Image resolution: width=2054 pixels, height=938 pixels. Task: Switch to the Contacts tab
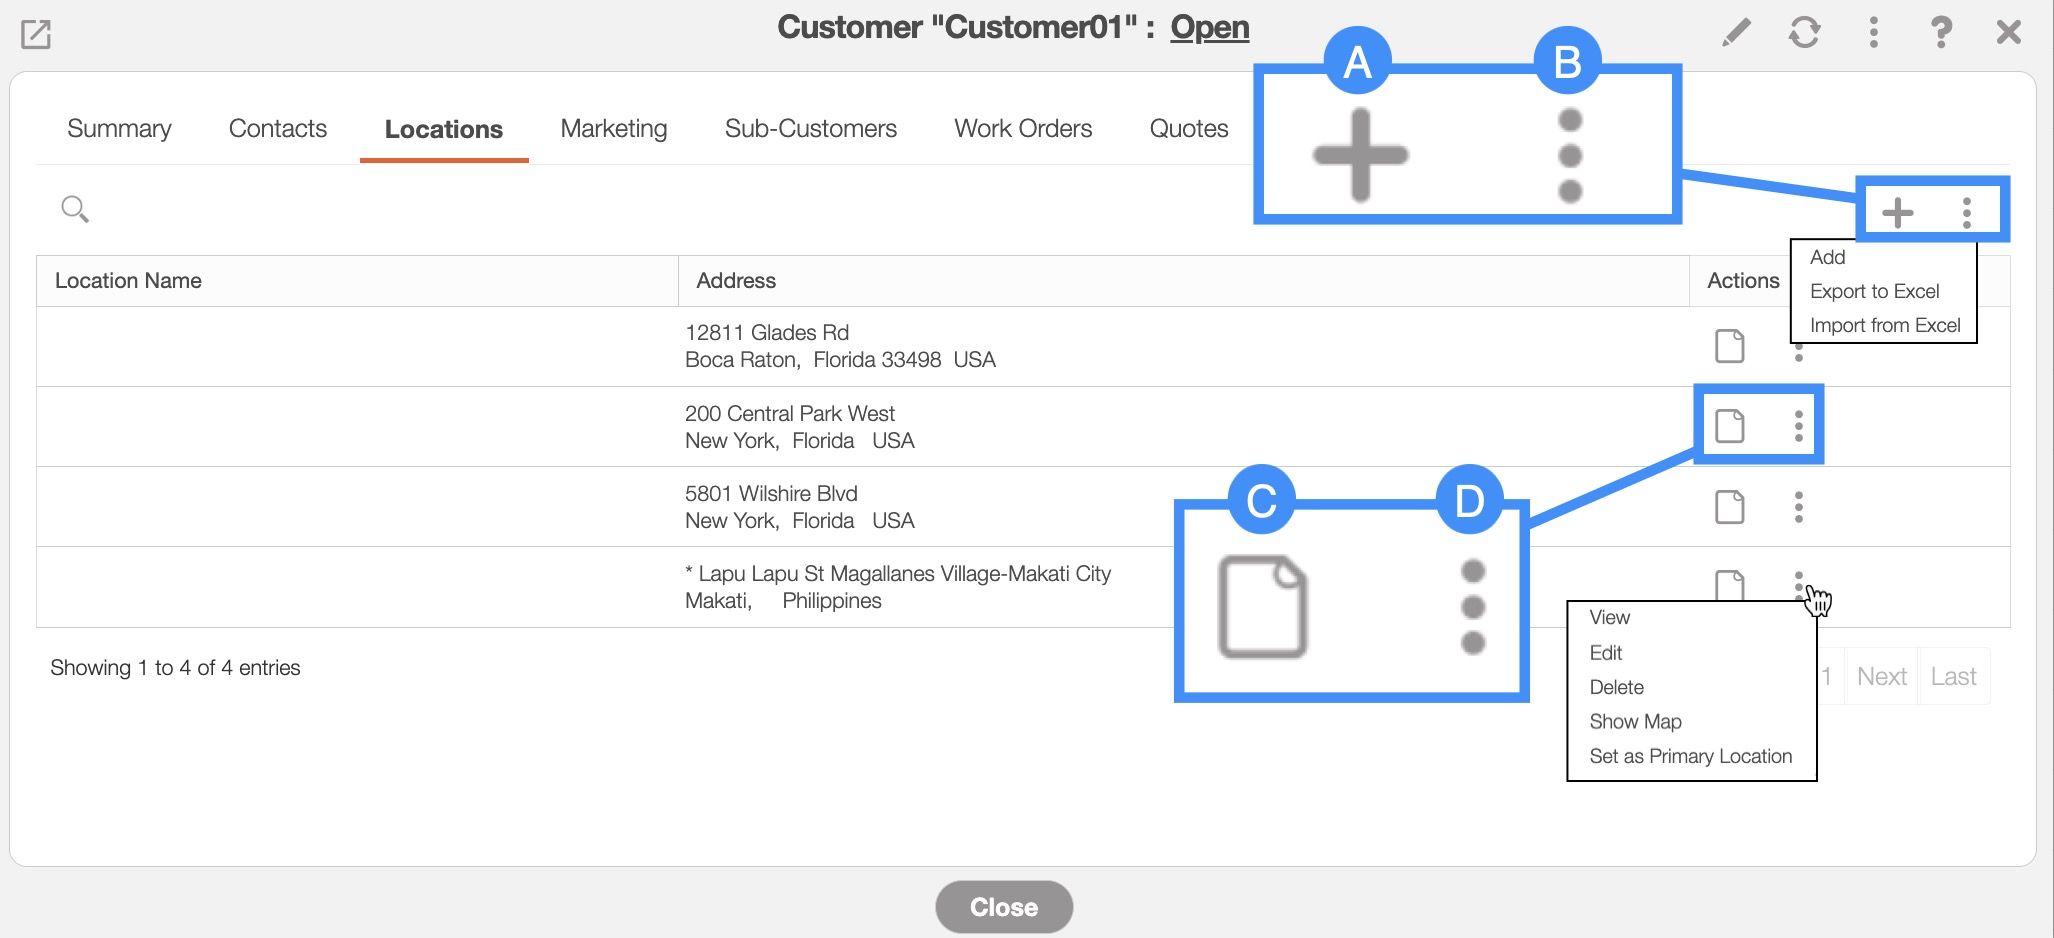[277, 129]
